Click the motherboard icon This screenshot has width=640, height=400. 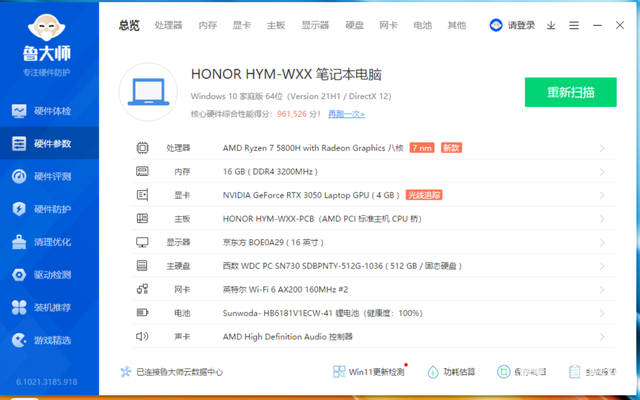tap(142, 219)
